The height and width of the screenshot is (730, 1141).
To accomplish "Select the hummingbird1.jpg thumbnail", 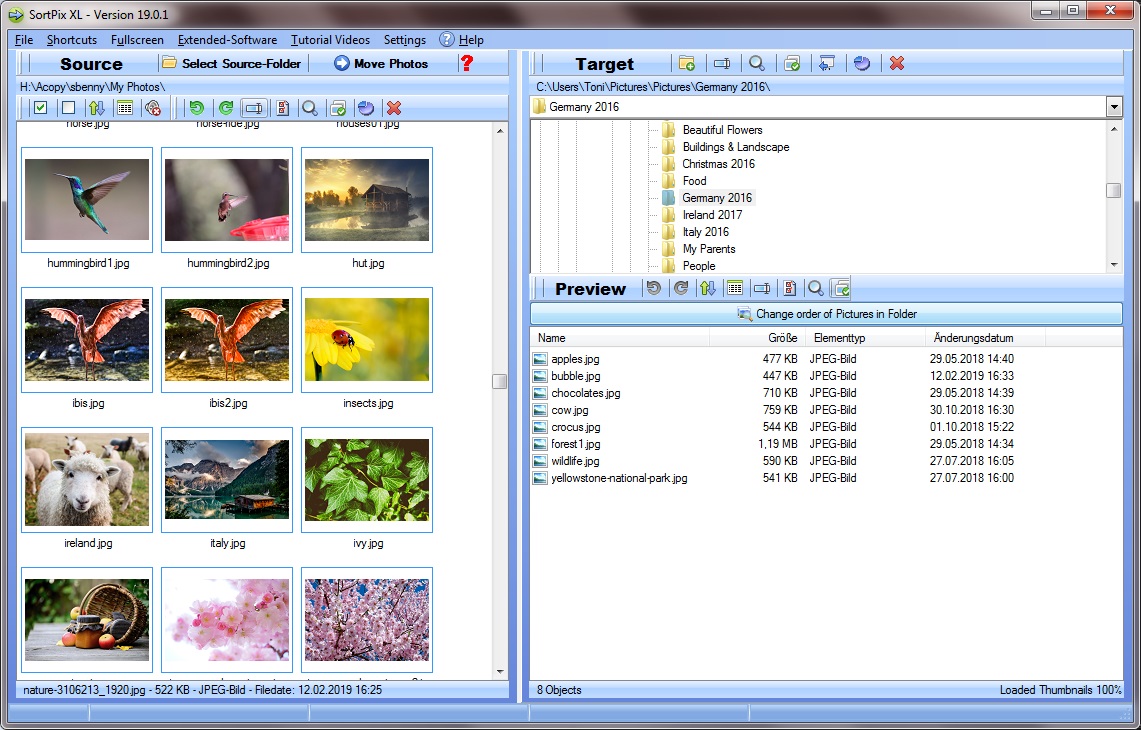I will point(87,200).
